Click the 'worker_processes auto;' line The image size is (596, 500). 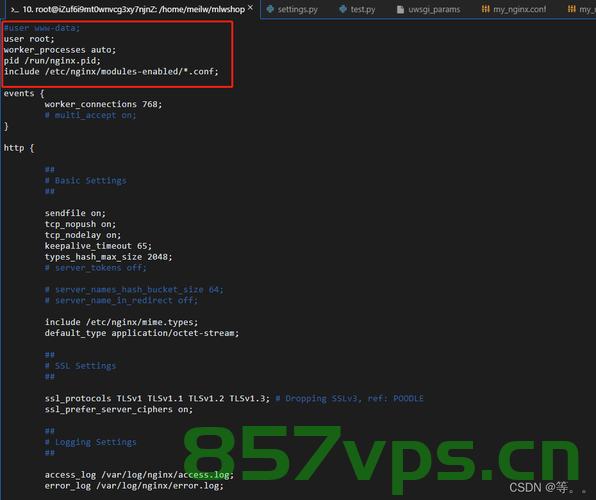(x=60, y=50)
